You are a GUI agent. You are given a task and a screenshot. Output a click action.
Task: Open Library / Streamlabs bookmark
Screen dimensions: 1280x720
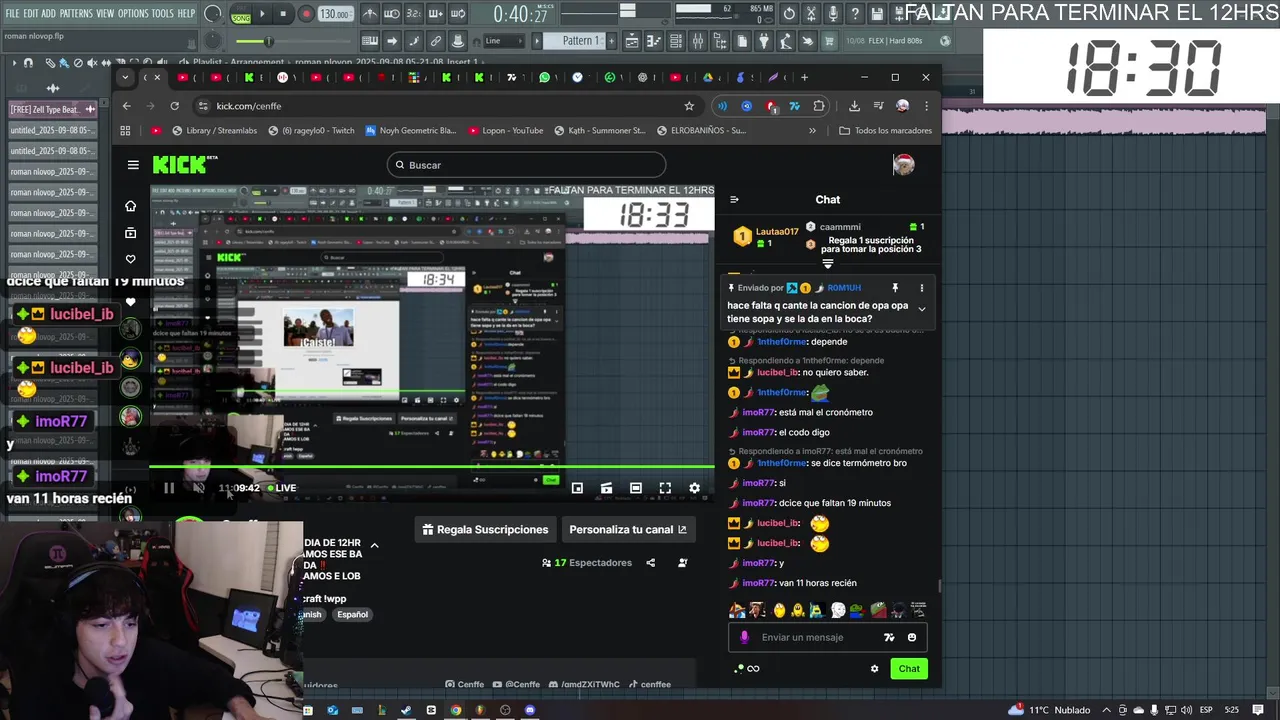pos(213,130)
